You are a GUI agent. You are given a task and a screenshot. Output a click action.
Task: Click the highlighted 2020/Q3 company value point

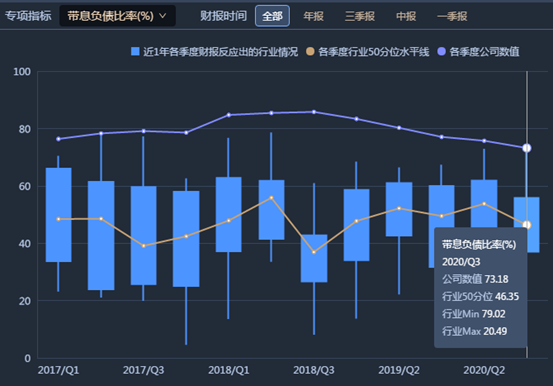[x=527, y=148]
